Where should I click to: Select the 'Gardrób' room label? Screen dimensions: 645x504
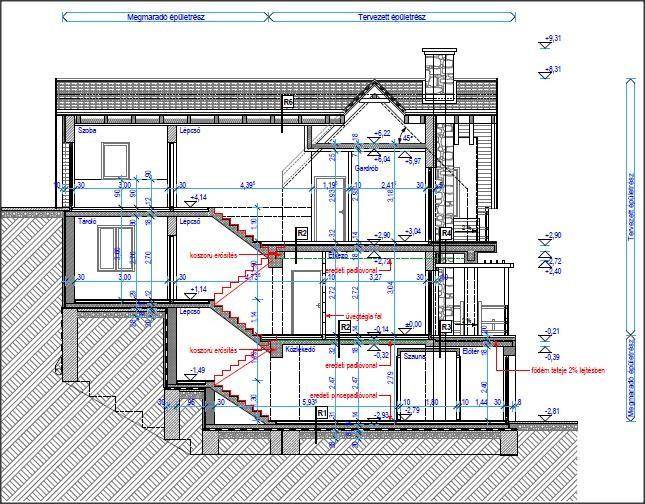pyautogui.click(x=366, y=169)
